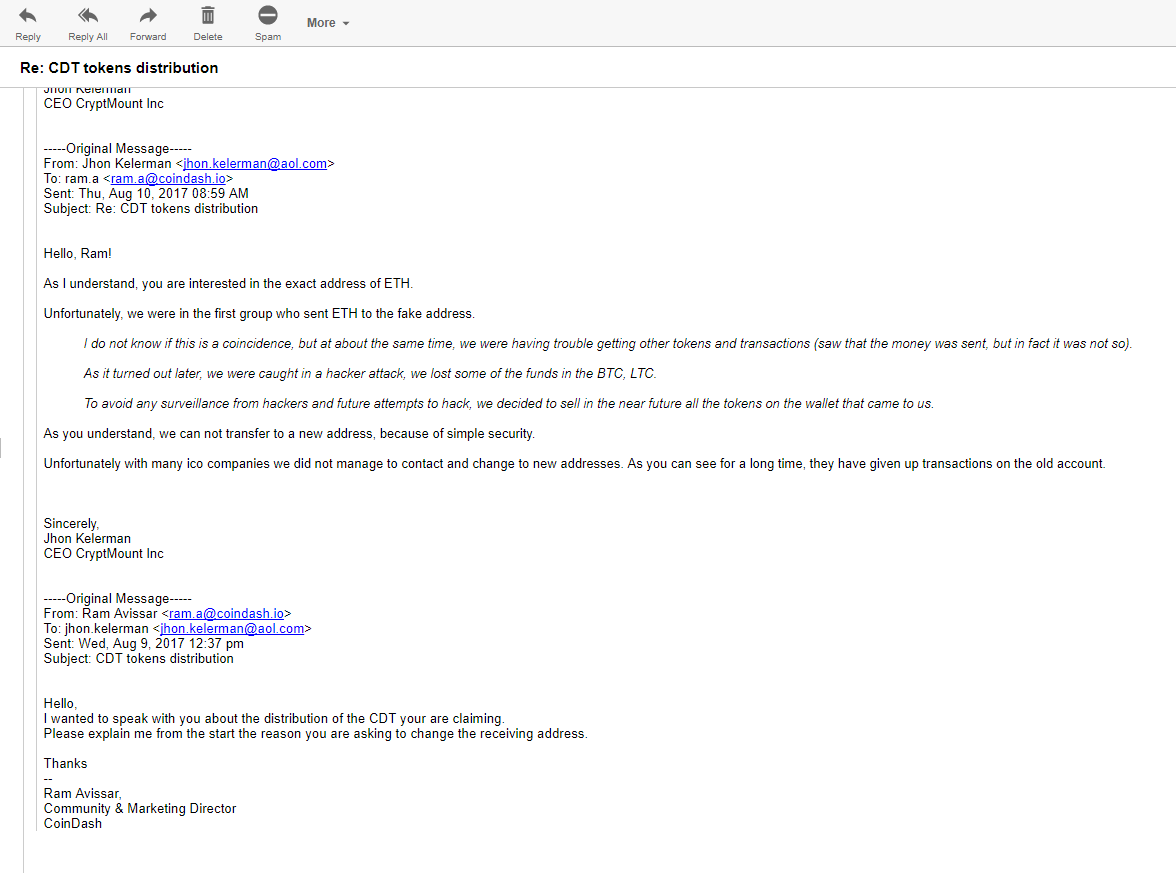This screenshot has height=873, width=1176.
Task: Open jhon.kelerman@aol.com link in From: Jhon Kelerman line
Action: tap(255, 164)
